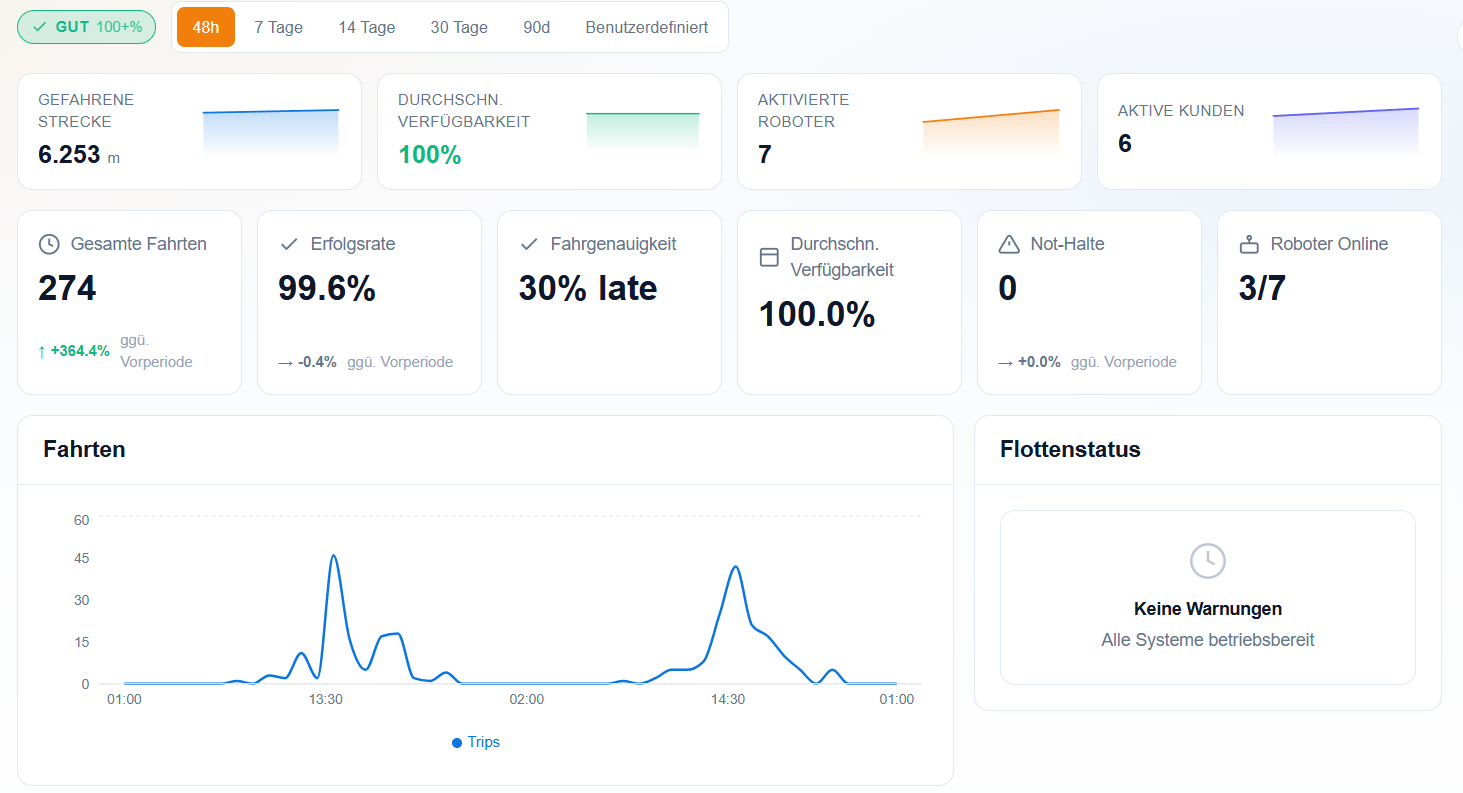This screenshot has height=793, width=1463.
Task: Choose the 14 Tage time range
Action: click(x=366, y=27)
